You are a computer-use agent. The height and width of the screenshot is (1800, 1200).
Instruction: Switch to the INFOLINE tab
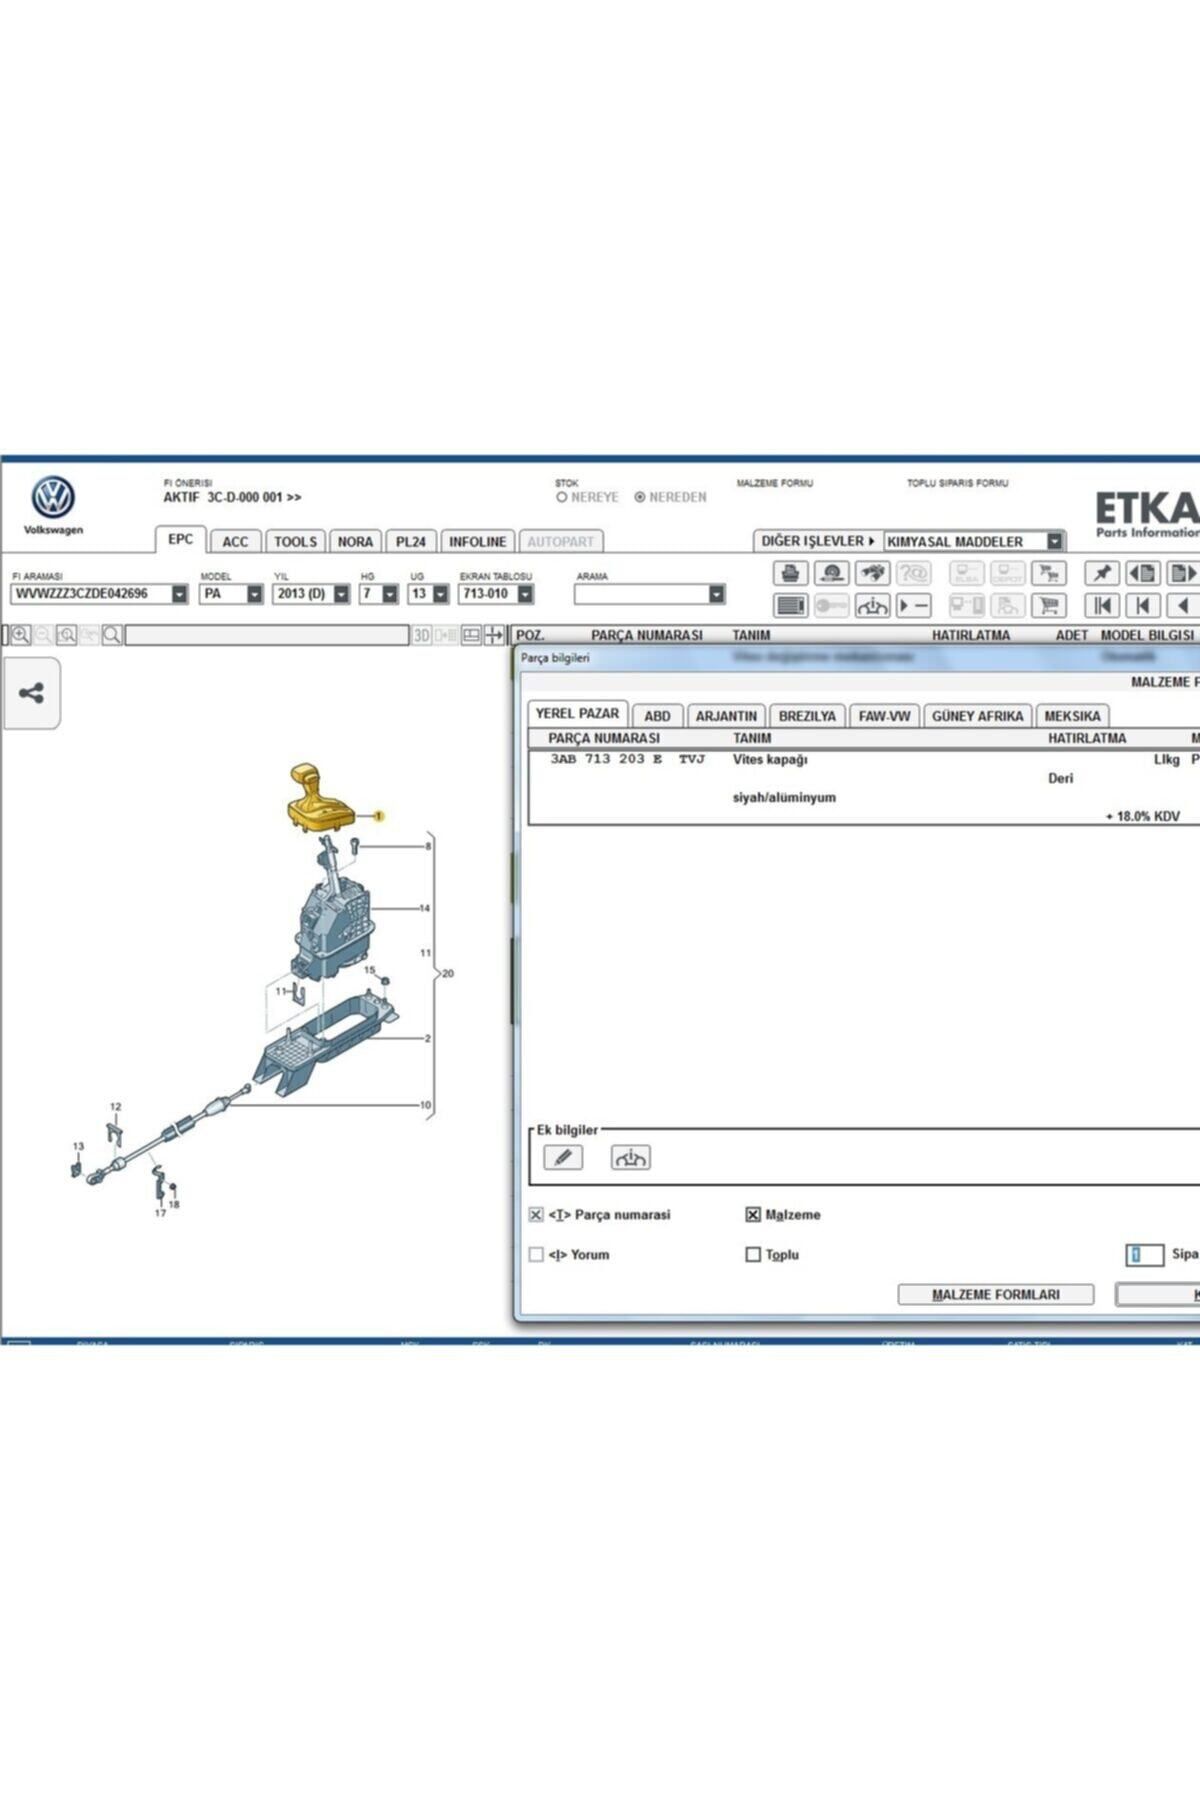click(x=477, y=541)
